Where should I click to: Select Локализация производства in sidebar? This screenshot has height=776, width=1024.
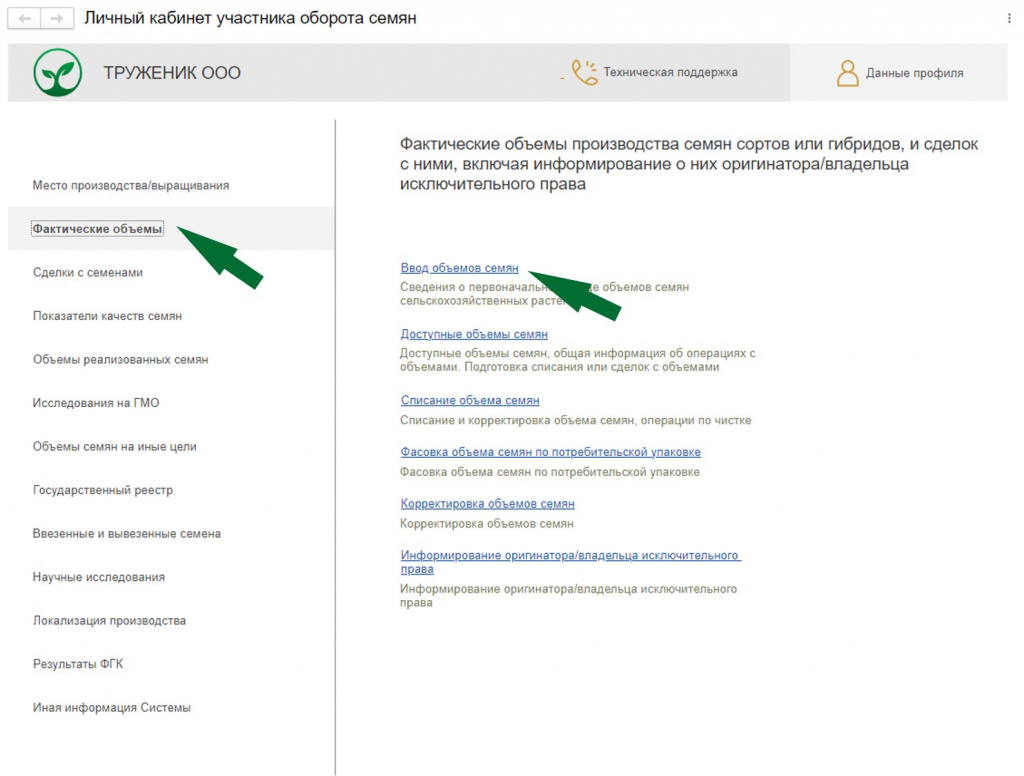click(109, 621)
